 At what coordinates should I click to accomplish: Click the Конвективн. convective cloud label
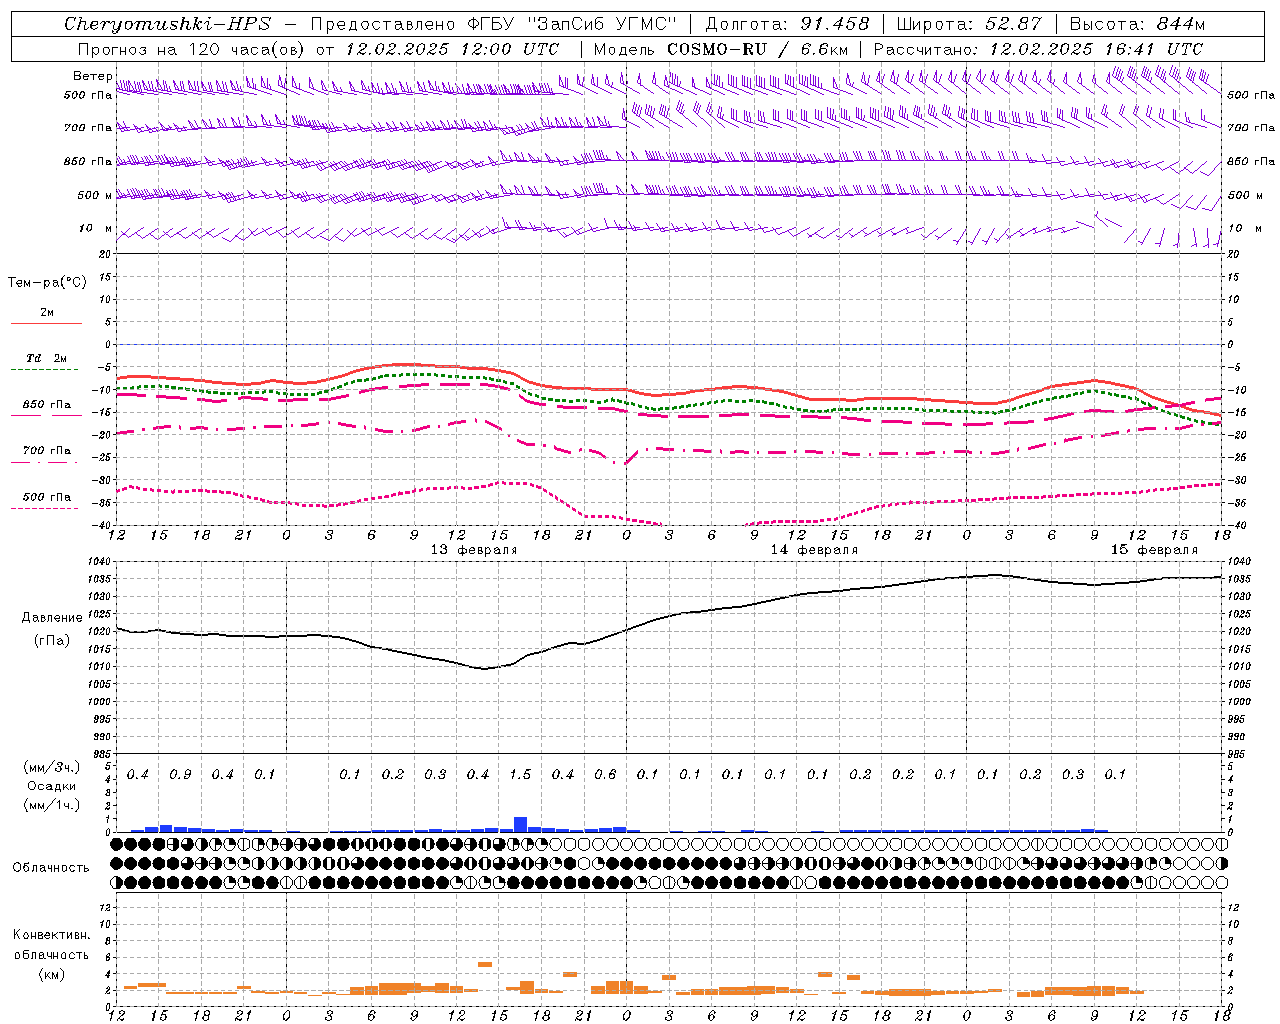51,935
